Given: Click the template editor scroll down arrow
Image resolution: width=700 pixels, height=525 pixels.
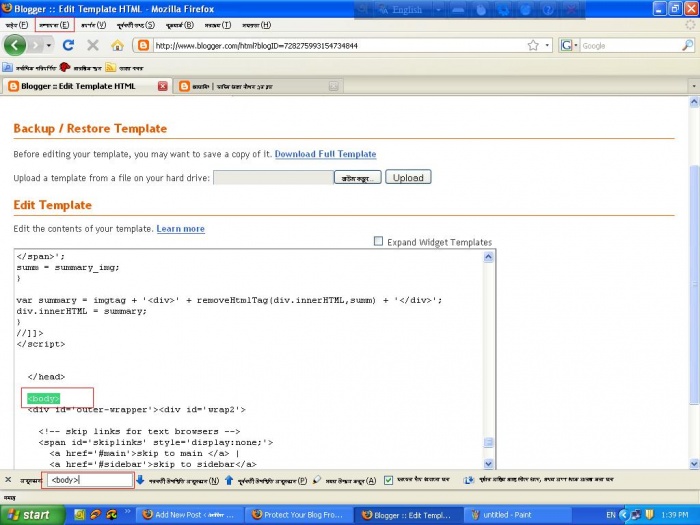Looking at the screenshot, I should pyautogui.click(x=488, y=463).
